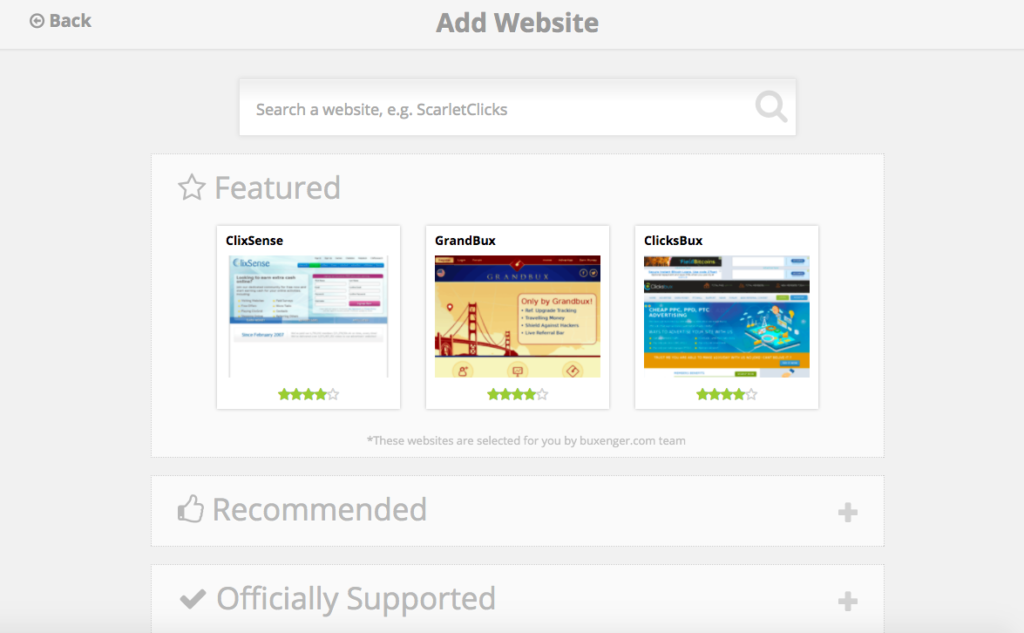Open the Recommended section header
The height and width of the screenshot is (633, 1024).
(517, 511)
